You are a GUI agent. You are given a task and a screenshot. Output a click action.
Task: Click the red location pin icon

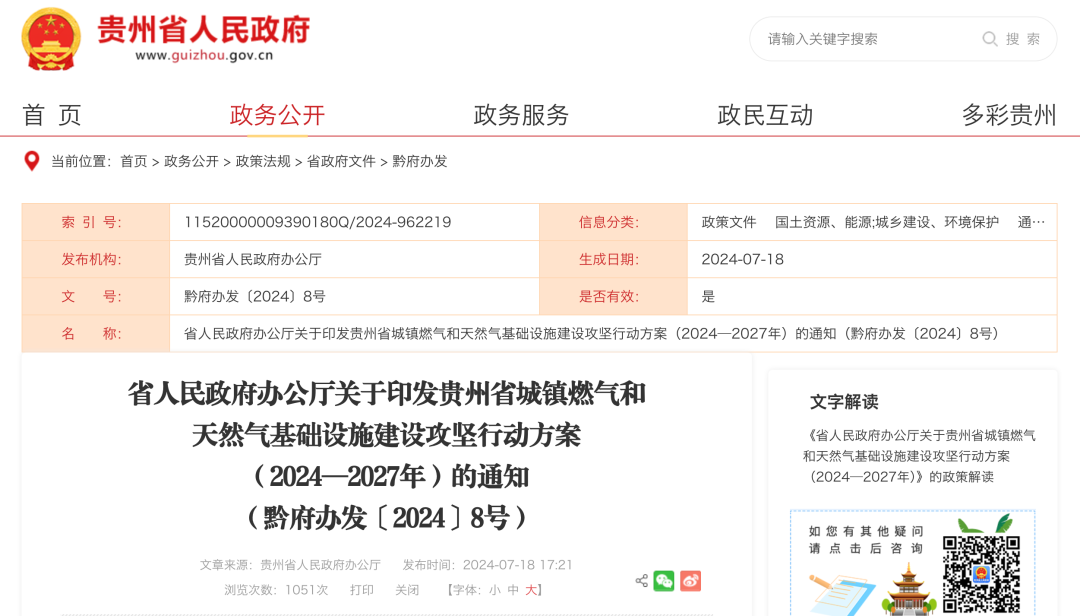(x=31, y=160)
